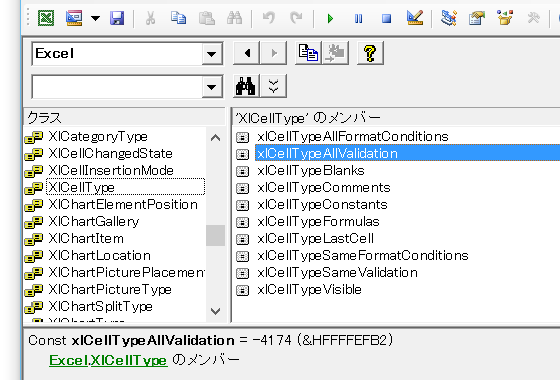Image resolution: width=560 pixels, height=380 pixels.
Task: Go back in Object Browser
Action: [246, 53]
